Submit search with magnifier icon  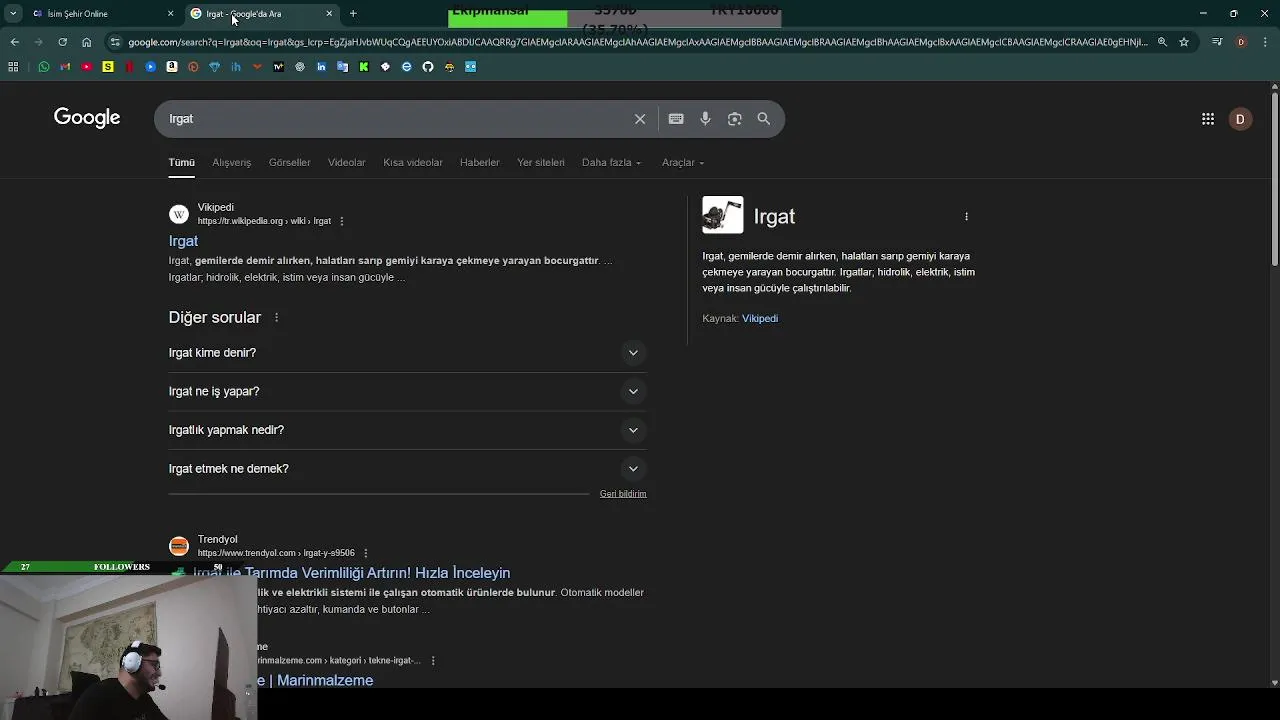click(764, 119)
